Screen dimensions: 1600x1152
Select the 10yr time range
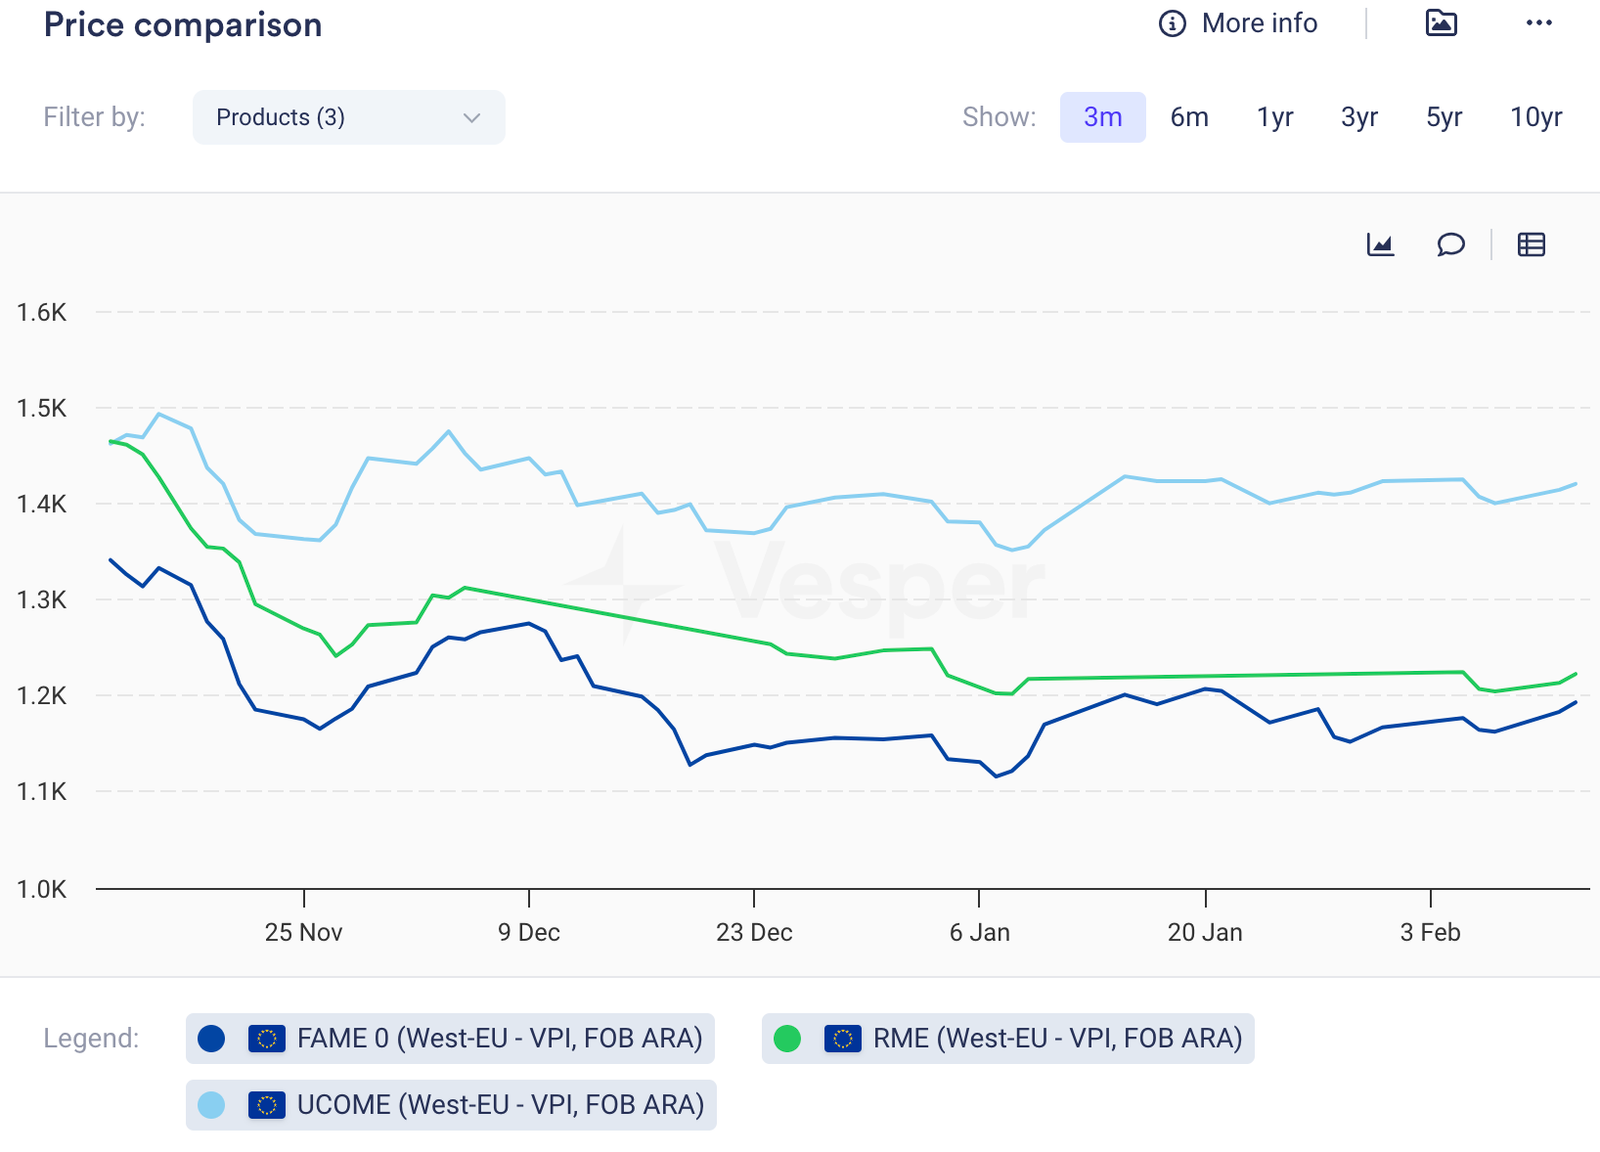point(1535,117)
